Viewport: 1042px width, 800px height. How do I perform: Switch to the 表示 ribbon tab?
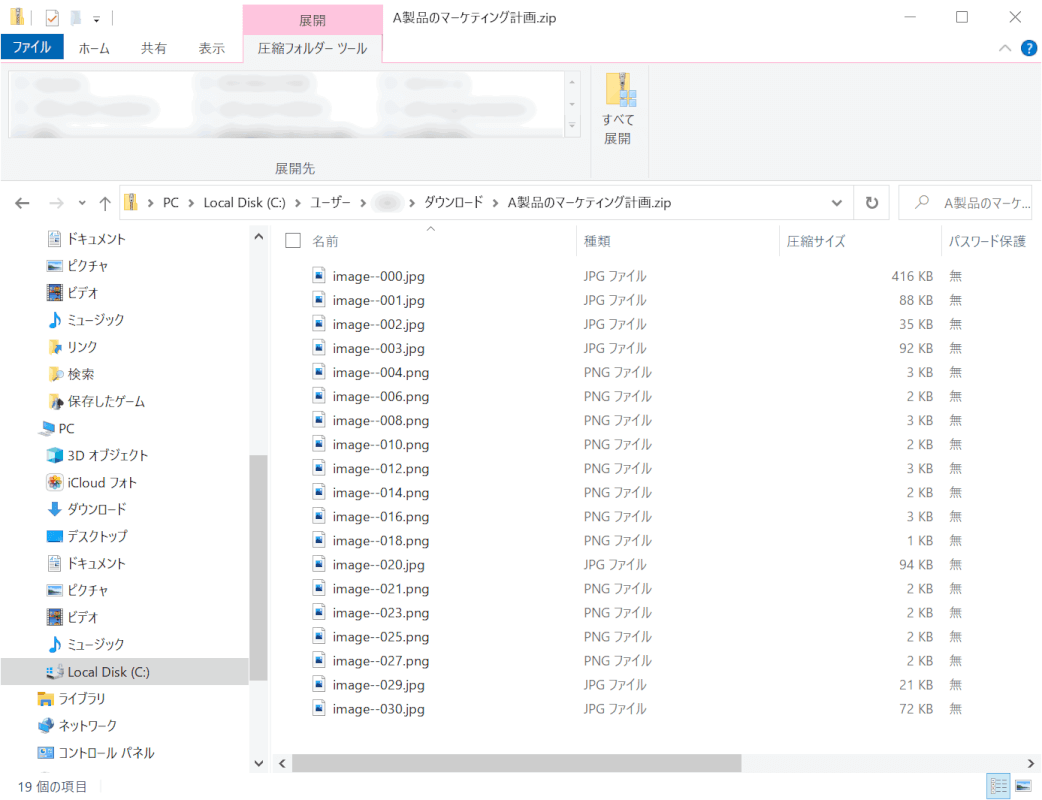tap(211, 48)
